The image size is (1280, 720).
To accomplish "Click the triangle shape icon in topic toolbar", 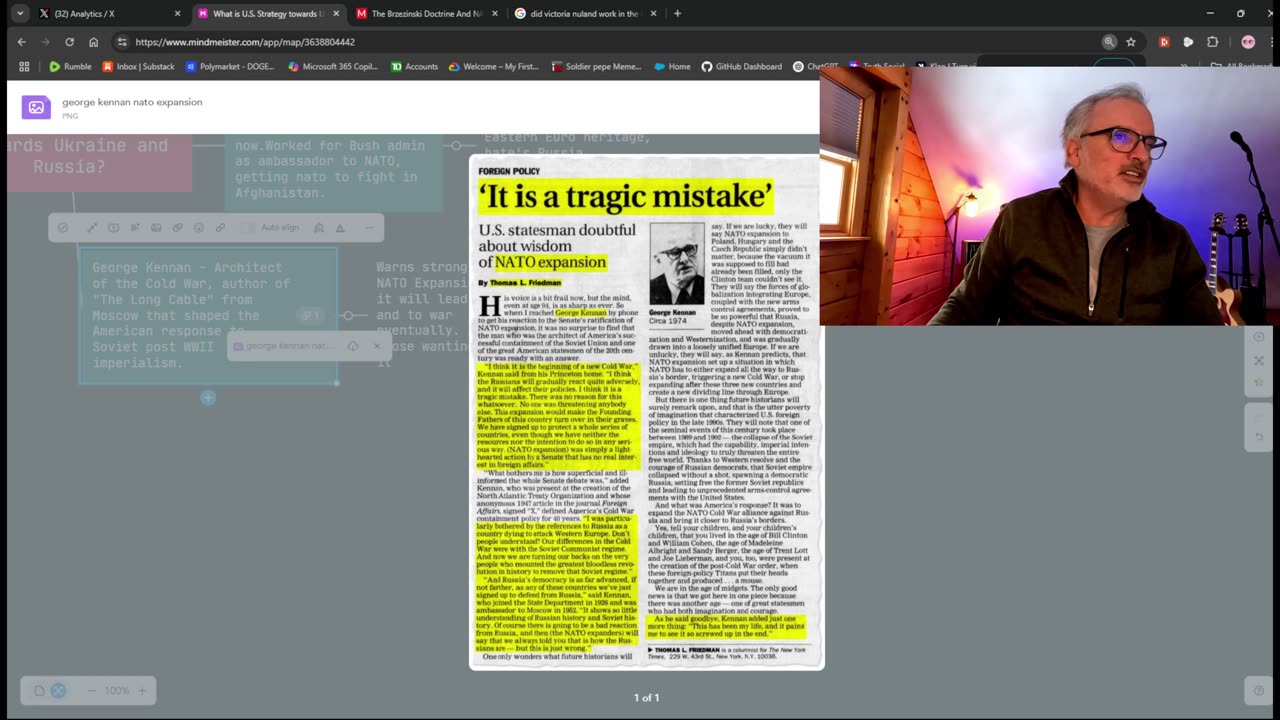I will click(x=340, y=228).
